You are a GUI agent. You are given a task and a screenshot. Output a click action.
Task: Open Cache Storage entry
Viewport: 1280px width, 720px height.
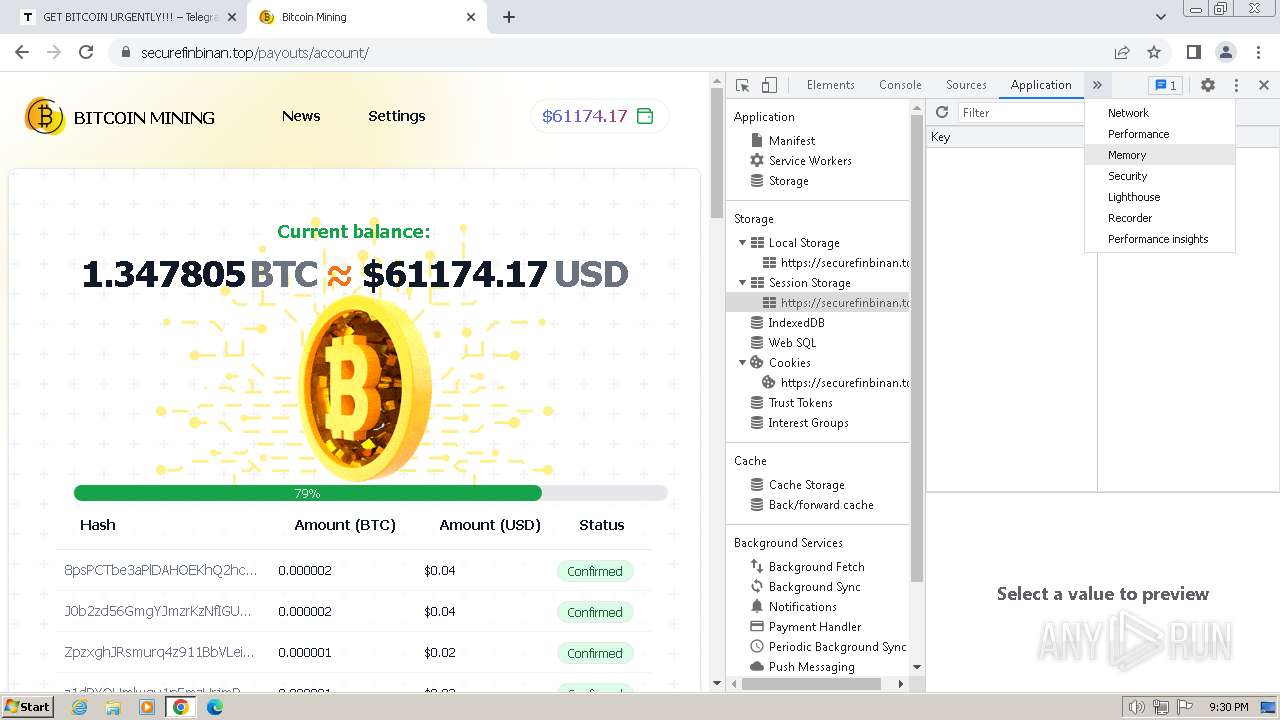tap(806, 485)
